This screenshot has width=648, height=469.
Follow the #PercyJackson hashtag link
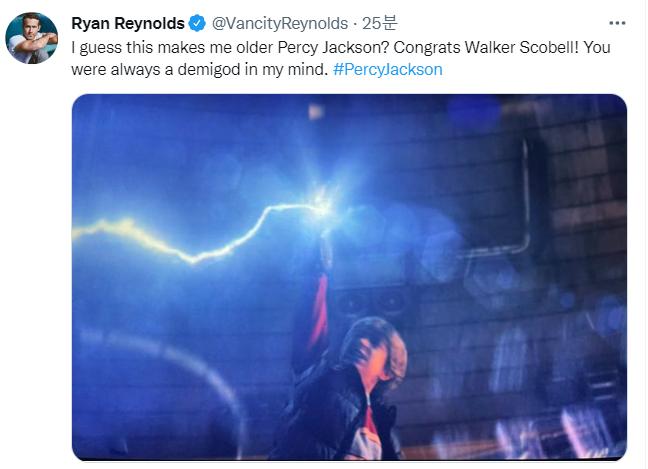click(x=388, y=69)
